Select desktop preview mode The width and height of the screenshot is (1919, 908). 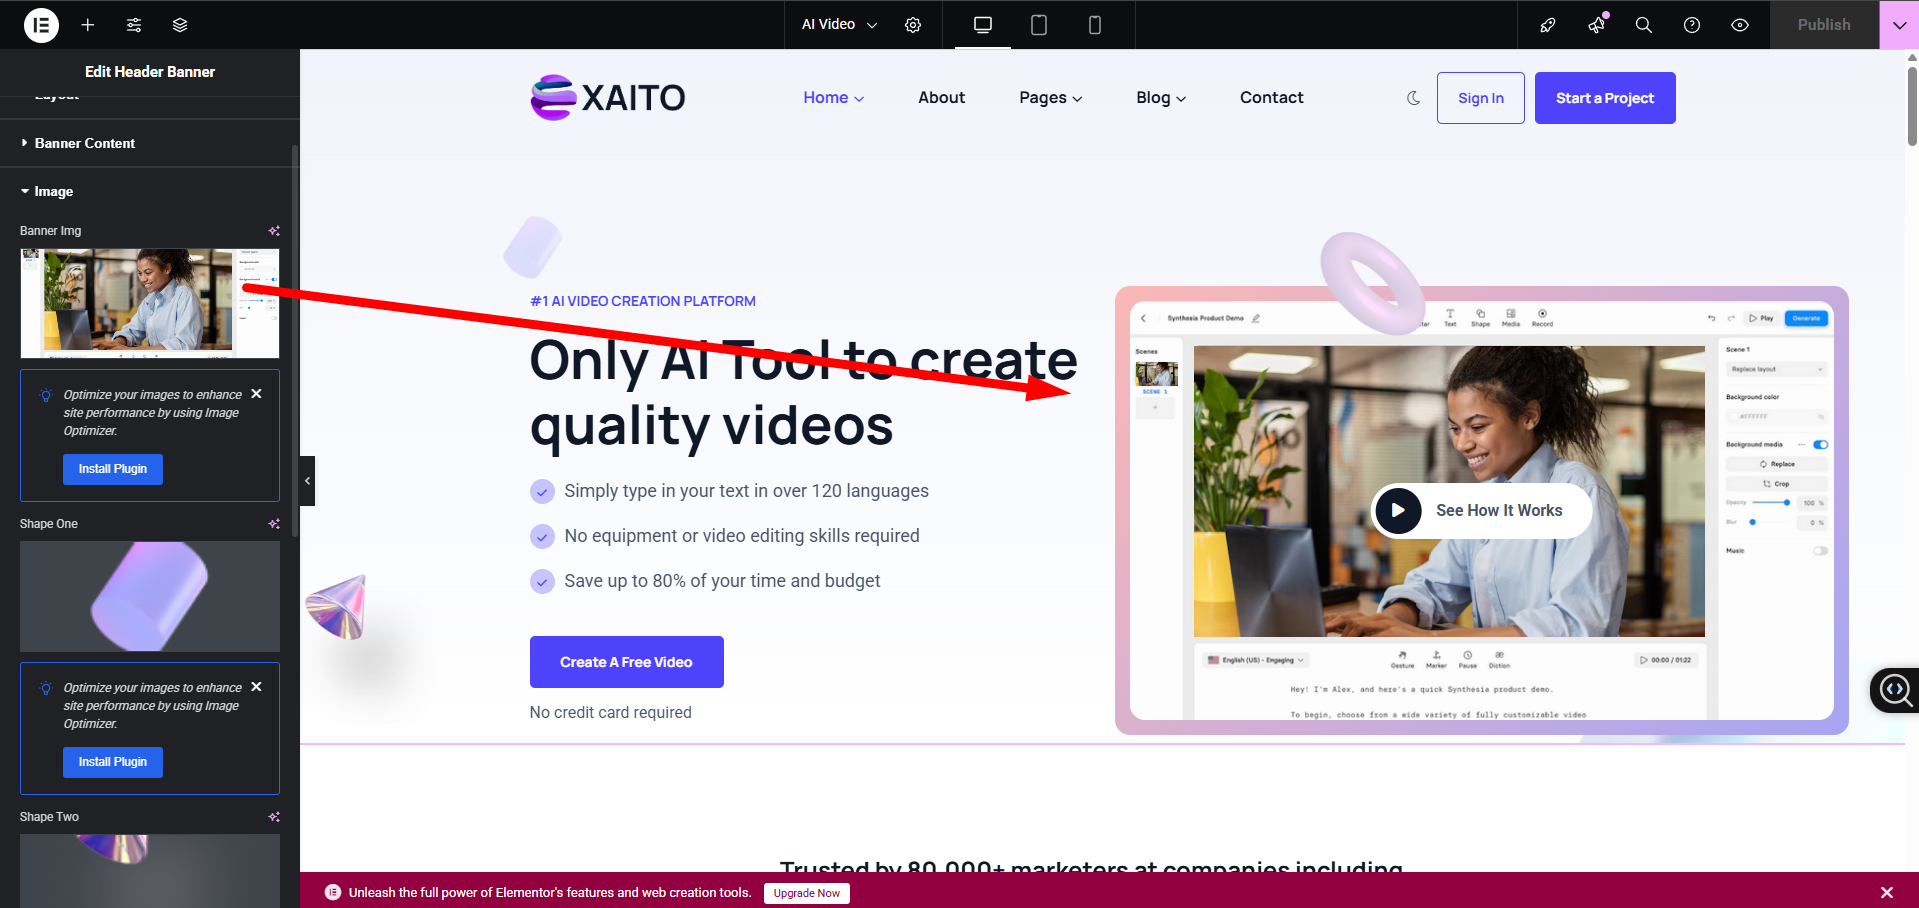click(x=982, y=24)
